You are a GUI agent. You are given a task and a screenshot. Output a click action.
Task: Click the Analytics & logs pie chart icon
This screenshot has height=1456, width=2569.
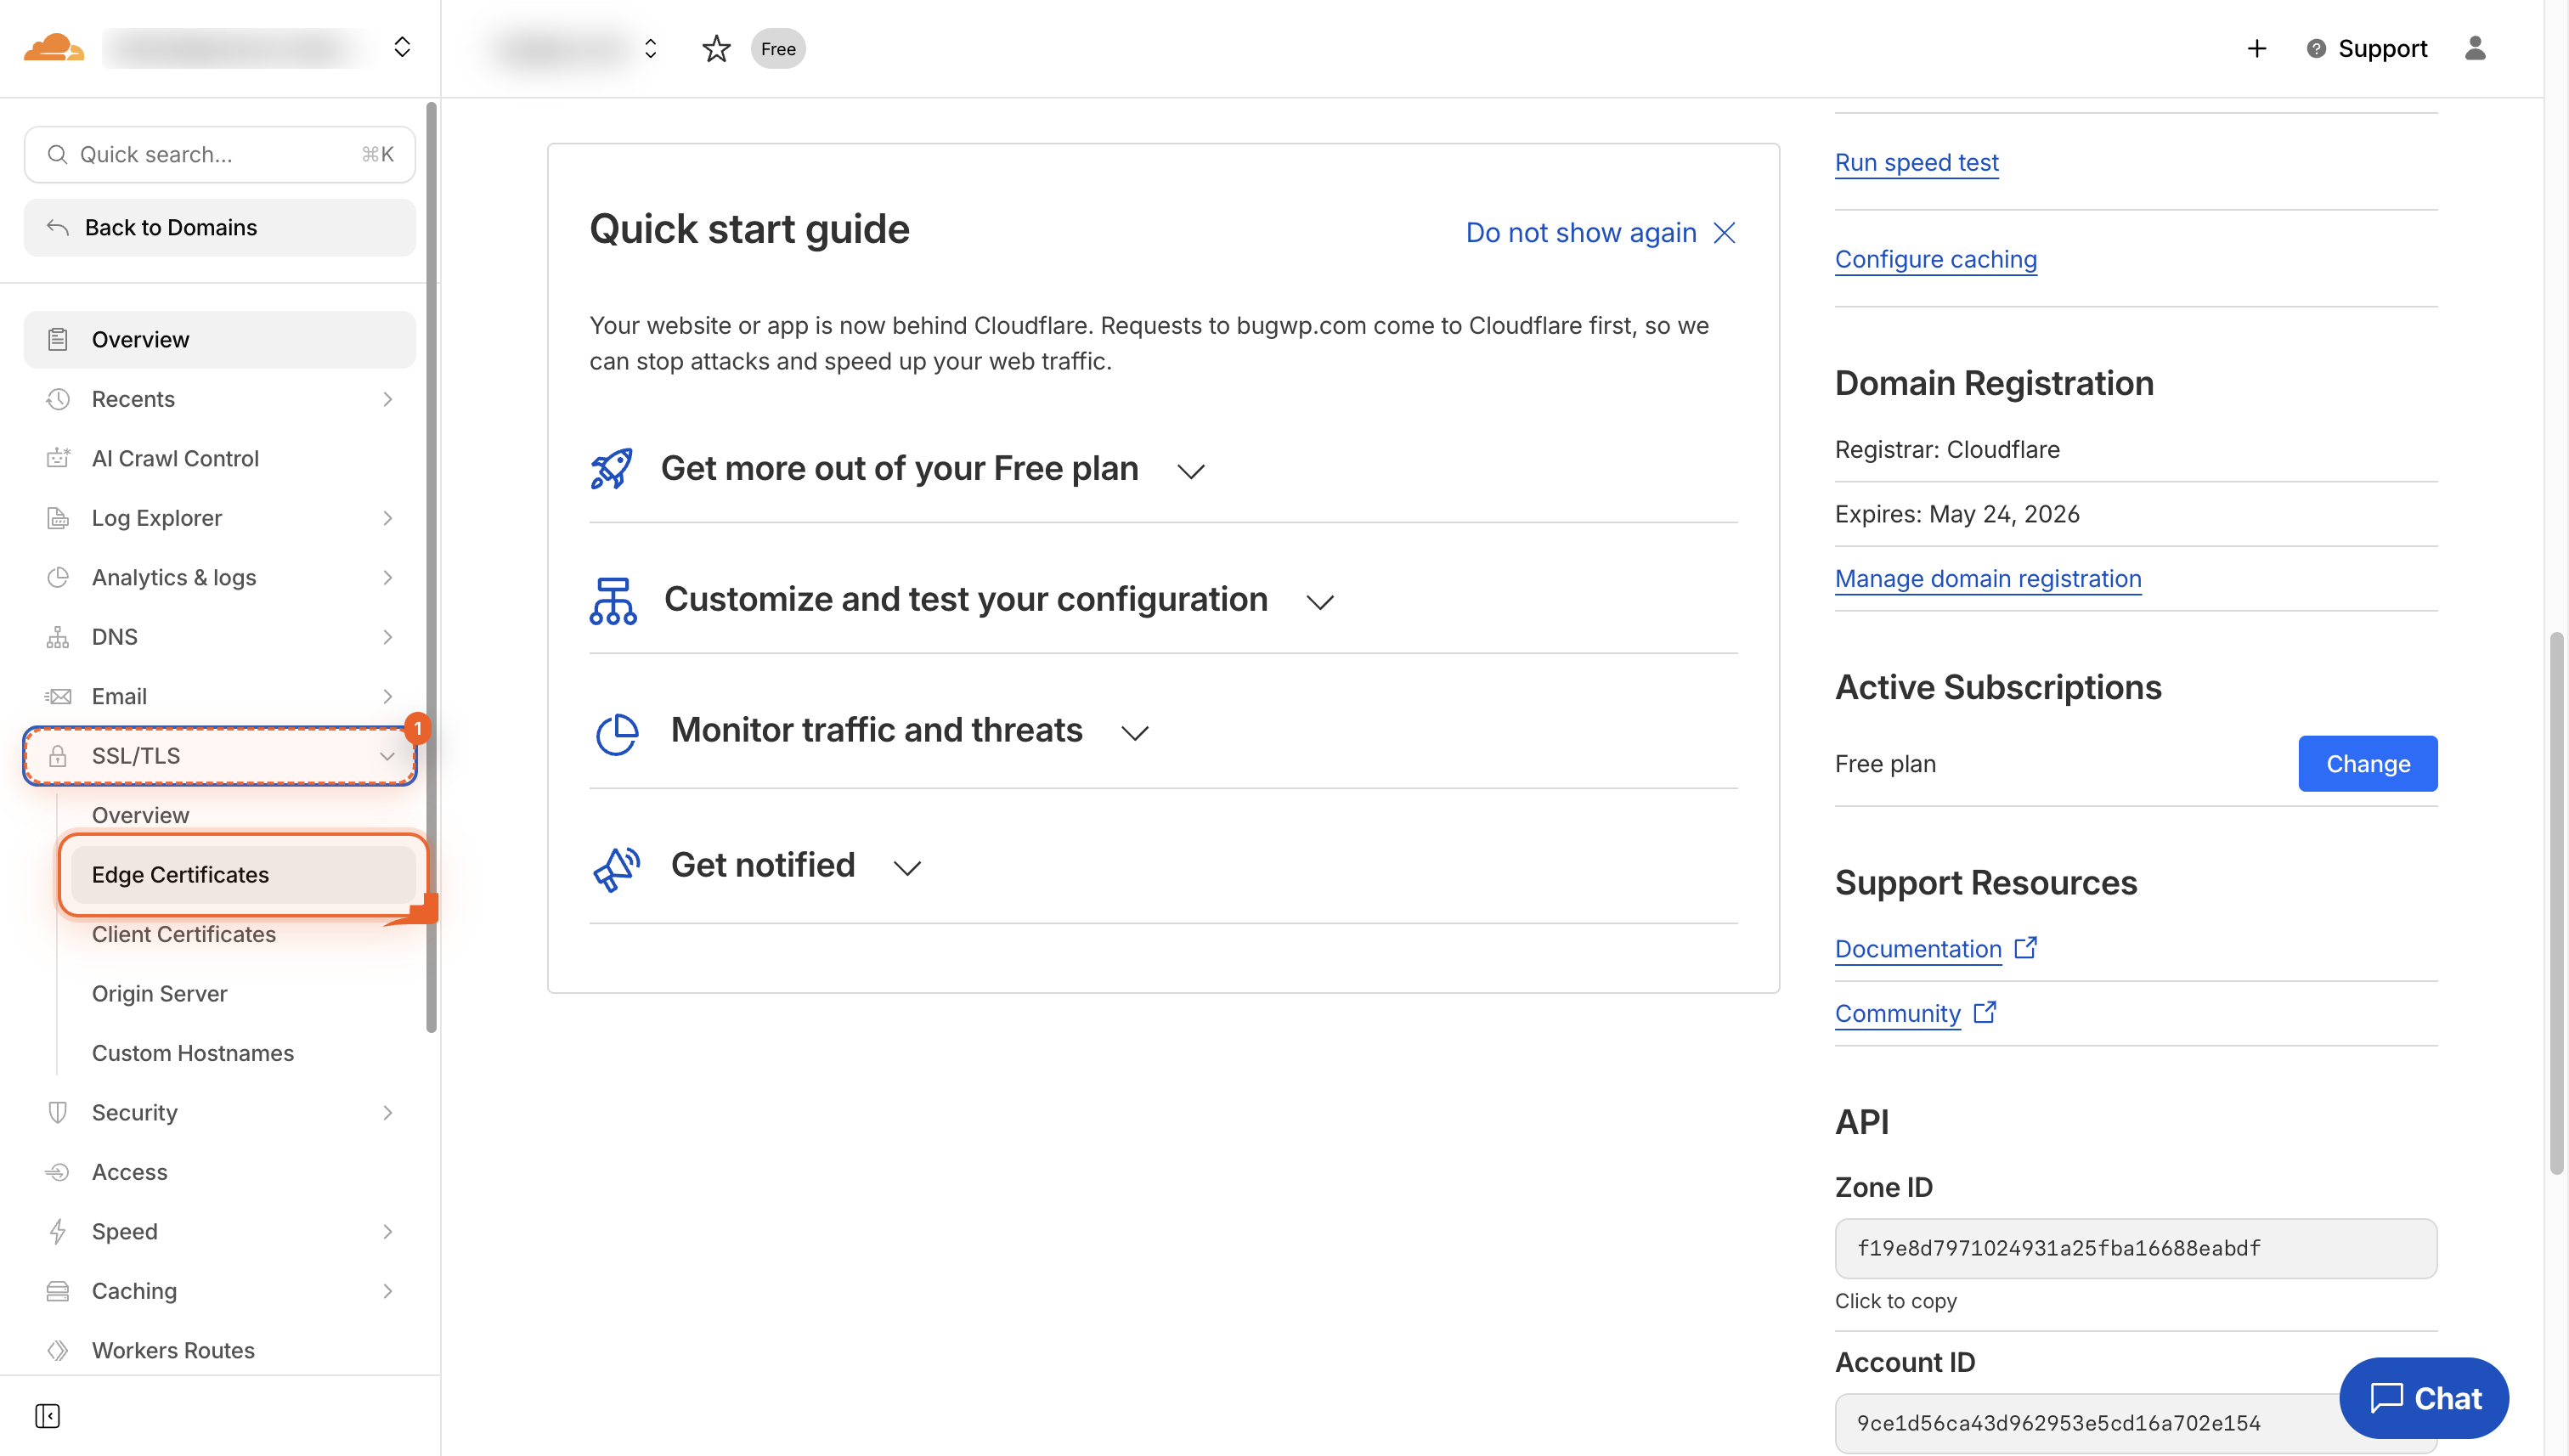point(57,577)
